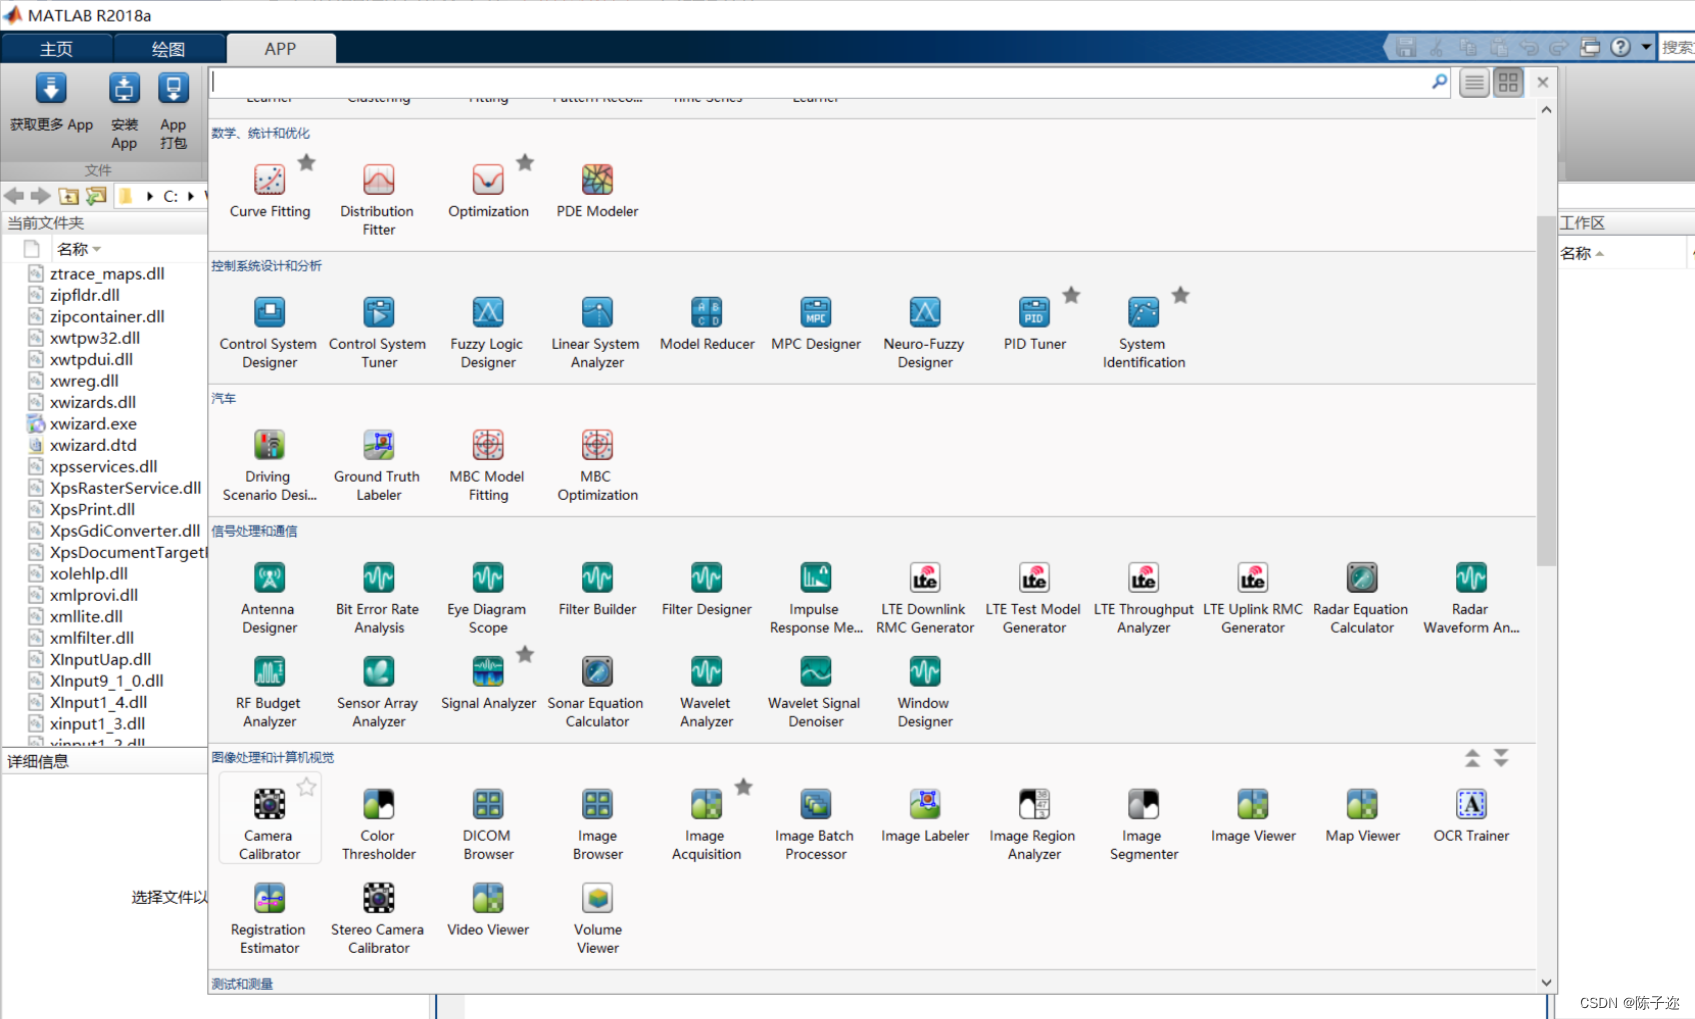Screen dimensions: 1695x1019
Task: Select the APP tab
Action: [x=280, y=49]
